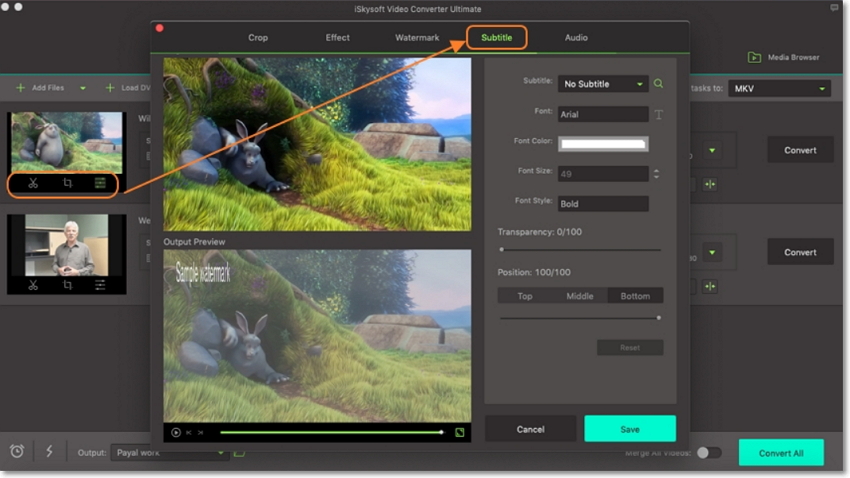Expand the MKV output format dropdown
850x478 pixels.
[779, 89]
